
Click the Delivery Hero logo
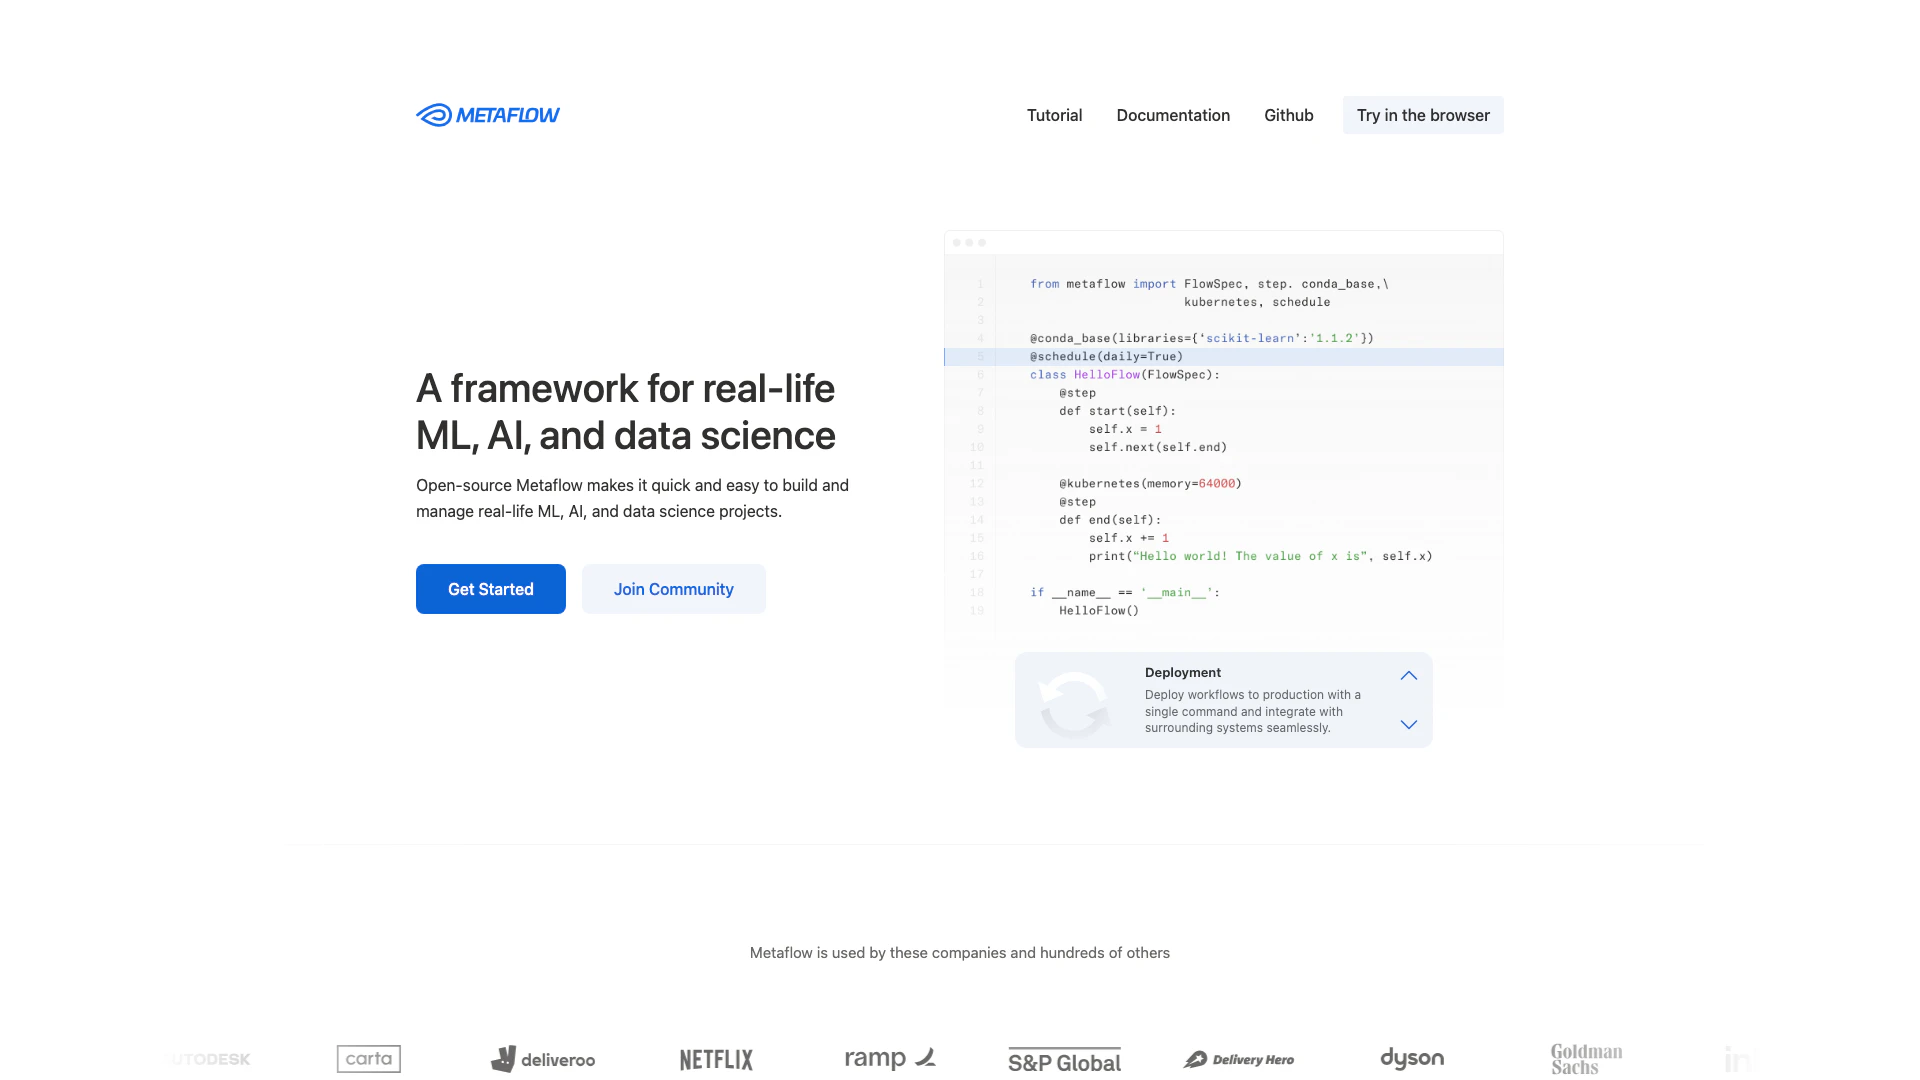[1238, 1059]
